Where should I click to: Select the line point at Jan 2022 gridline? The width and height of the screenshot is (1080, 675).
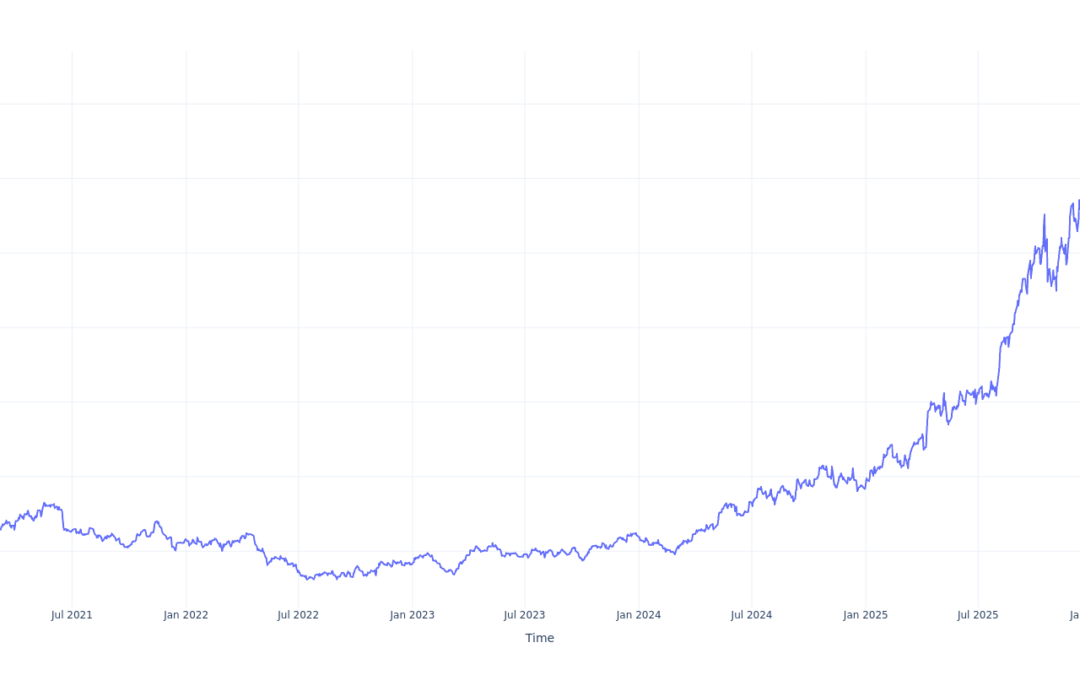click(x=186, y=542)
